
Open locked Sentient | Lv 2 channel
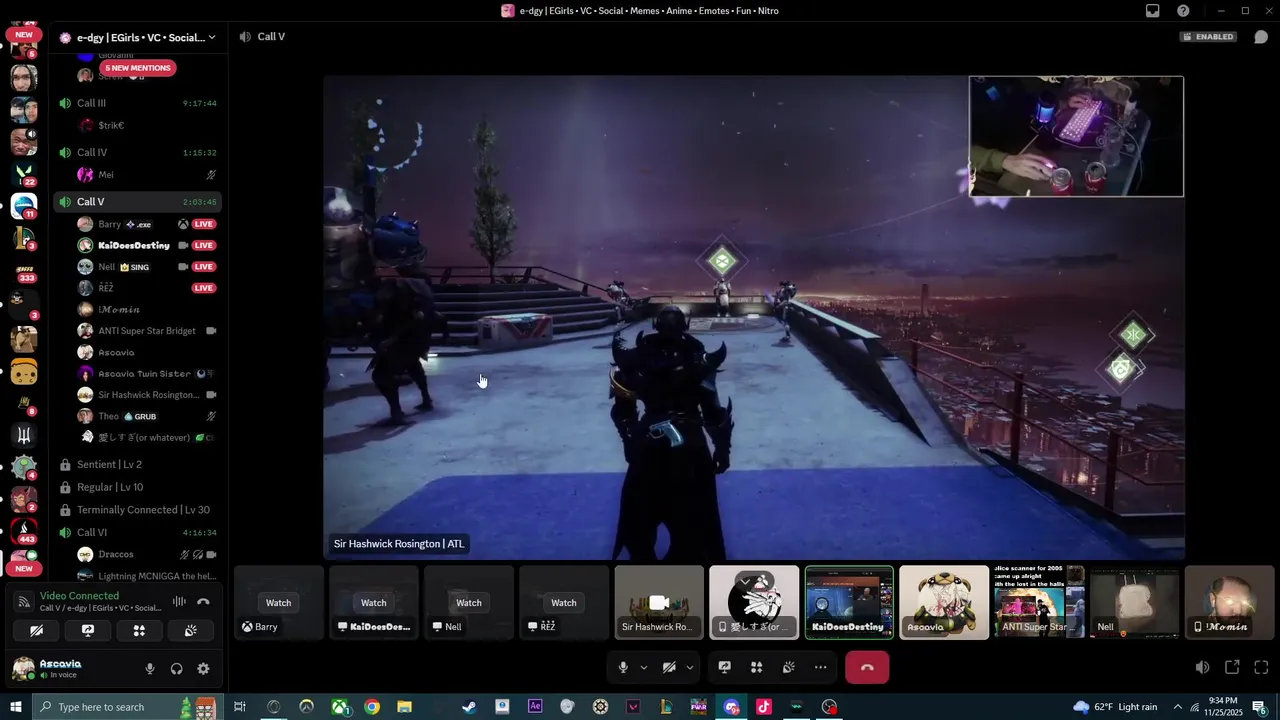point(137,465)
